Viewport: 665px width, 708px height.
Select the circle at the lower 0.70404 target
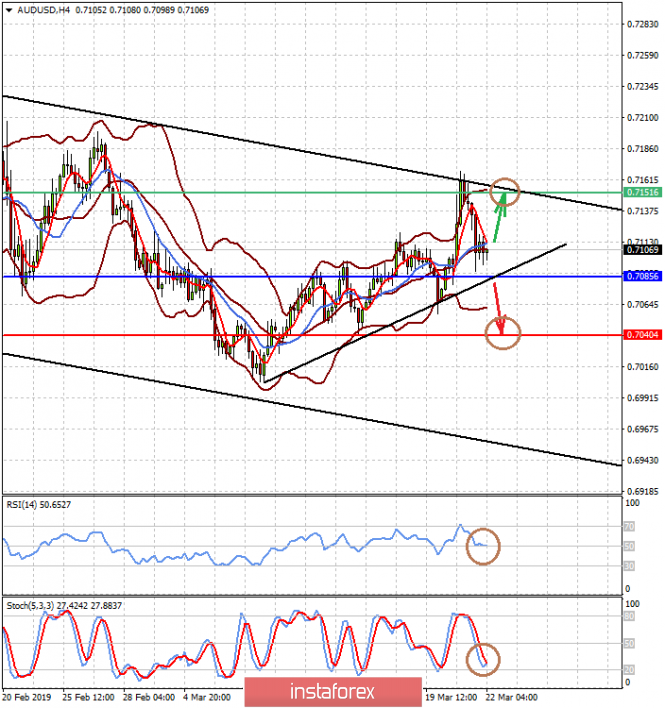502,333
